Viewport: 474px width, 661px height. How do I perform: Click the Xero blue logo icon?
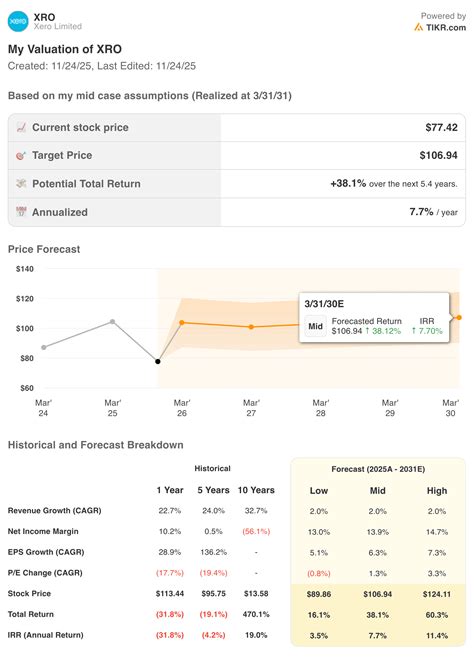pyautogui.click(x=18, y=21)
